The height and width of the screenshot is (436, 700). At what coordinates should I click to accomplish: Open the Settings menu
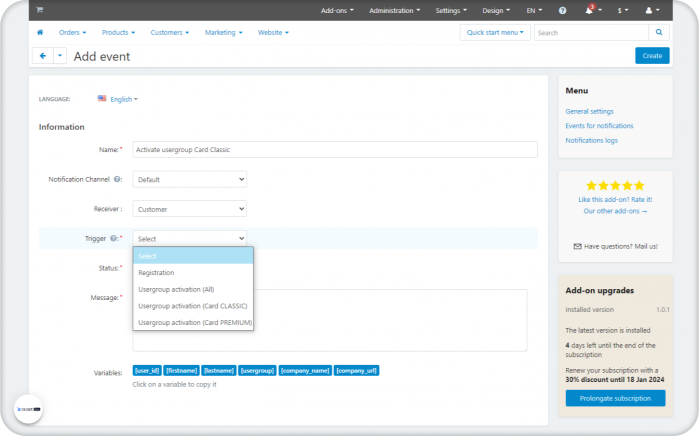(x=451, y=10)
